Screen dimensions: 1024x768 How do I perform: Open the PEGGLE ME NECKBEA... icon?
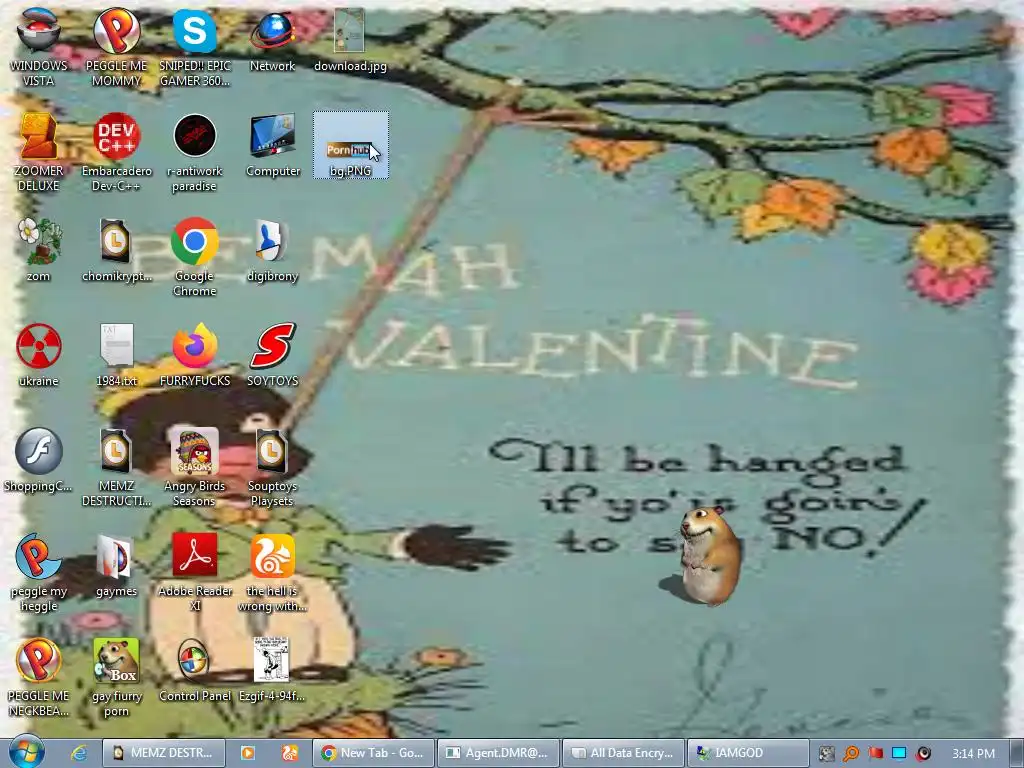[x=39, y=677]
